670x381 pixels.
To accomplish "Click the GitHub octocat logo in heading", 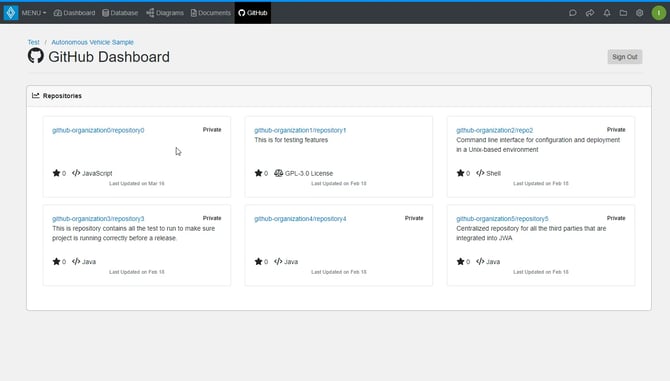I will [35, 56].
